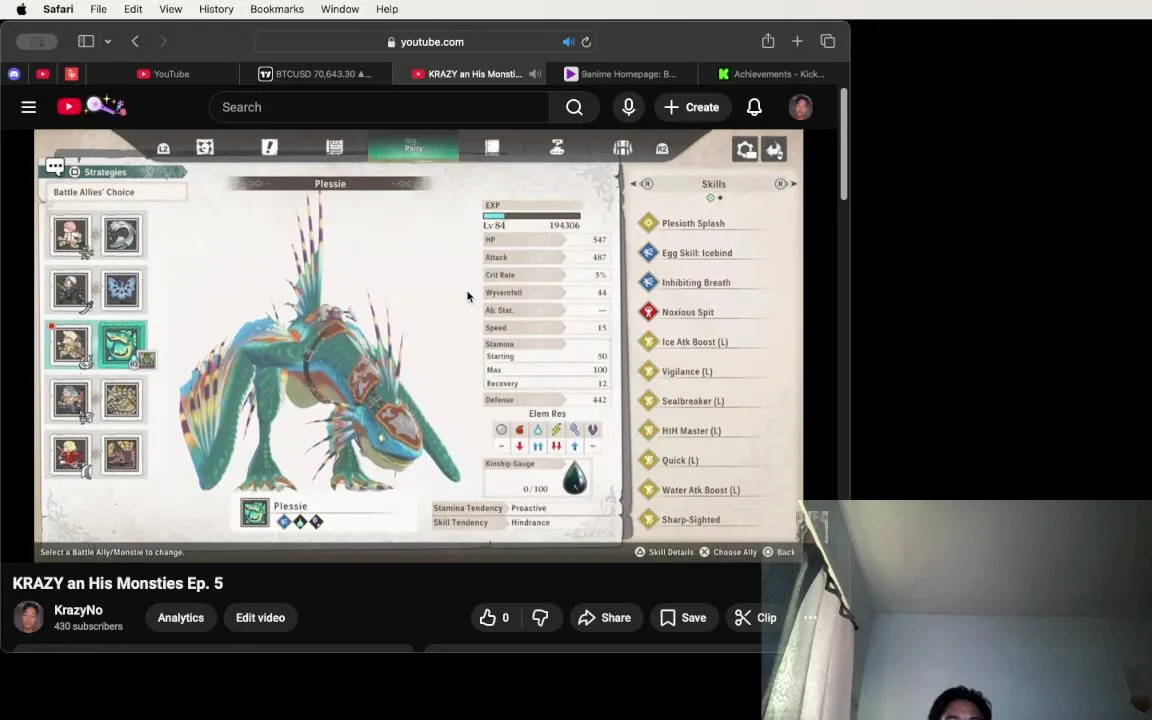Switch to the Achievements - Kick tab
Screen dimensions: 1152x720
tap(773, 73)
